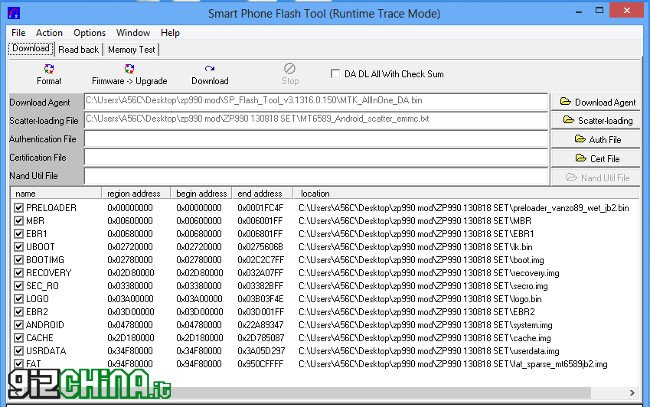Close the Smart Phone Flash Tool window
650x407 pixels.
(626, 10)
